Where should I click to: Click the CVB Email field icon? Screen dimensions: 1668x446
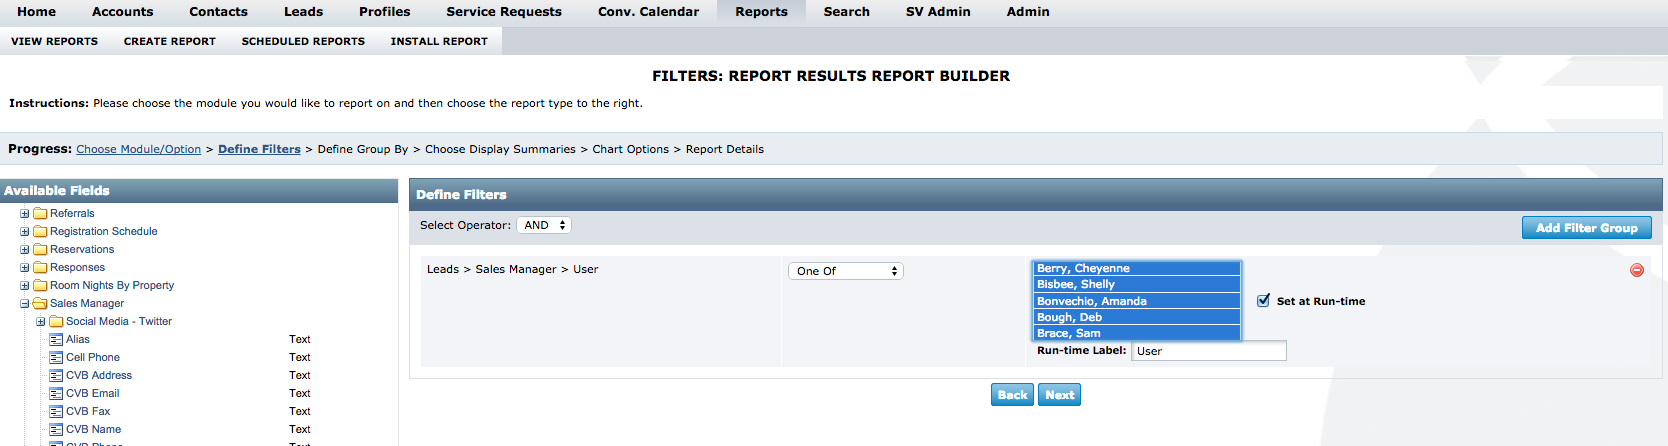(56, 393)
